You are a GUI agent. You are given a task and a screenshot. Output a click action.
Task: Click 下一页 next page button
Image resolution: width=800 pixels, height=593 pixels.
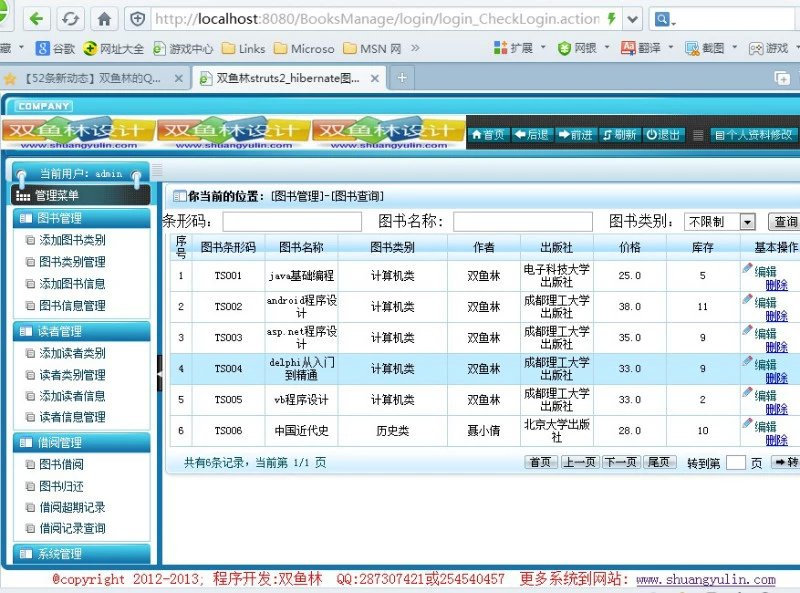621,462
